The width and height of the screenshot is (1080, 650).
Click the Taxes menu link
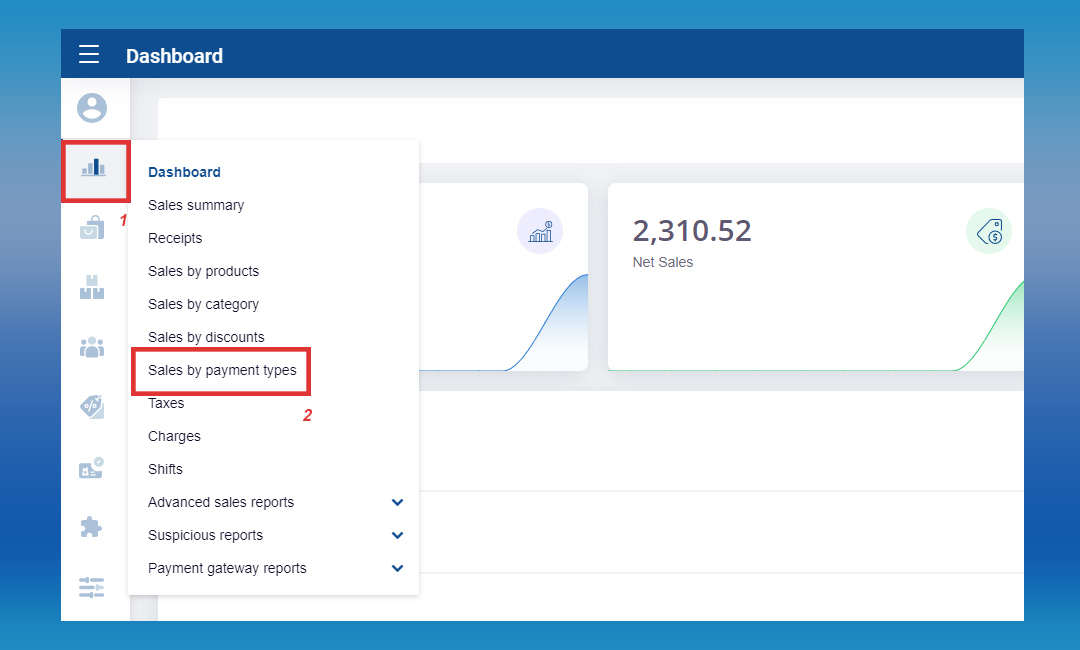click(166, 403)
